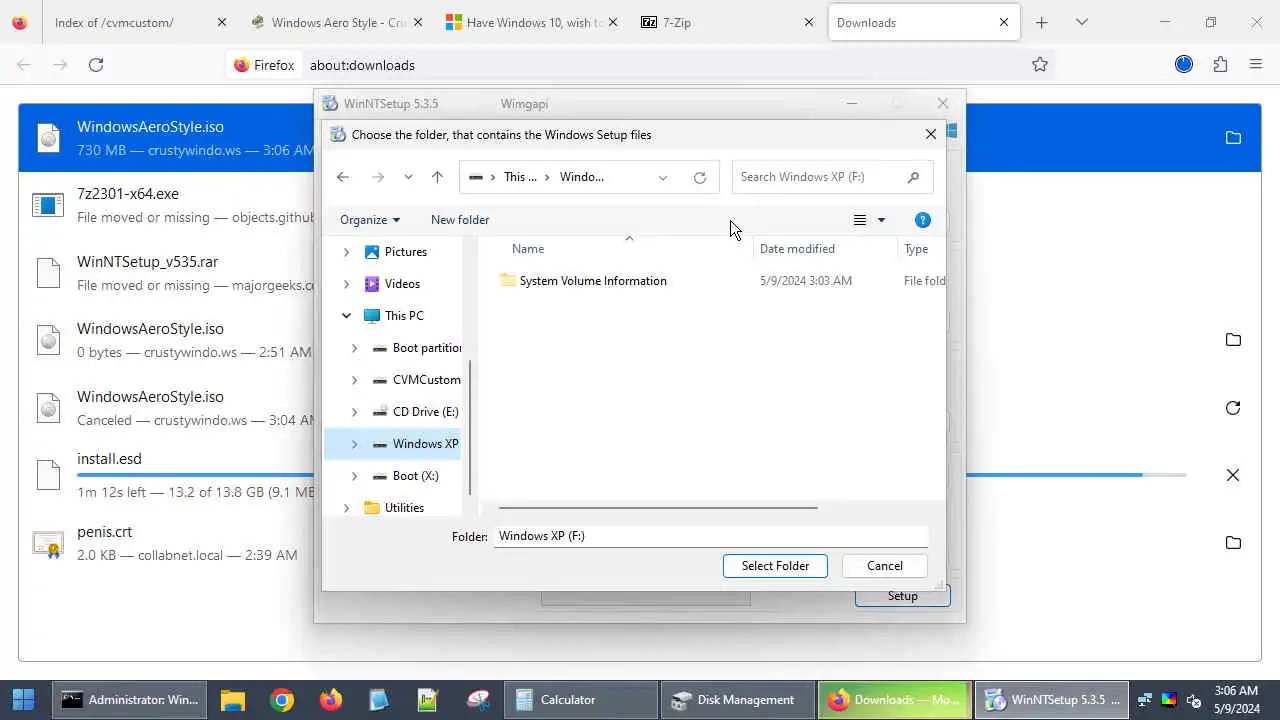Viewport: 1280px width, 720px height.
Task: Switch to Have Windows 10 tab
Action: (532, 22)
